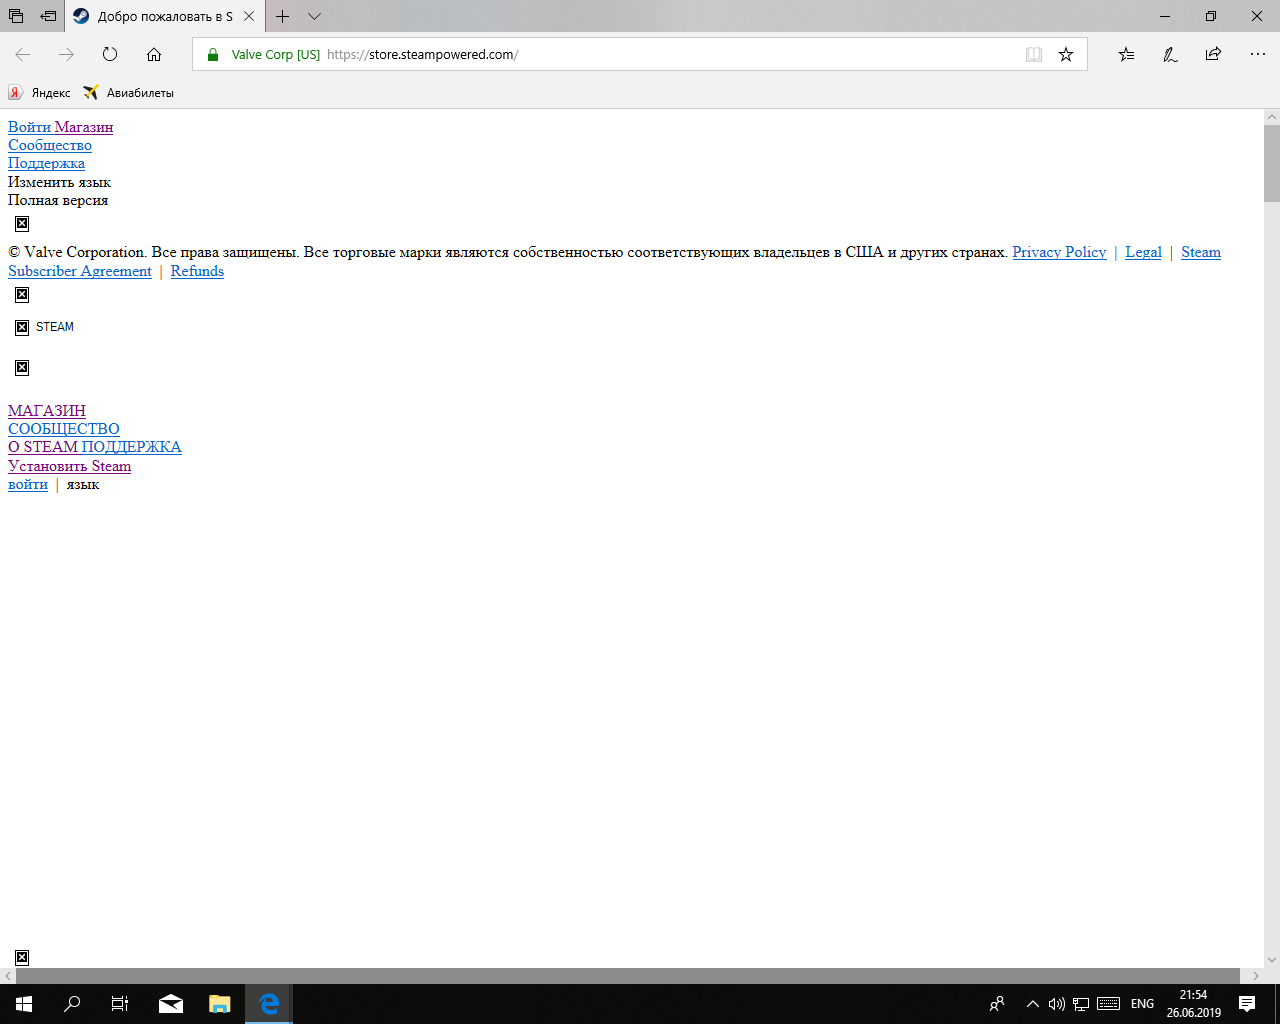This screenshot has height=1024, width=1280.
Task: Open the tabs you've set aside icon
Action: [16, 16]
